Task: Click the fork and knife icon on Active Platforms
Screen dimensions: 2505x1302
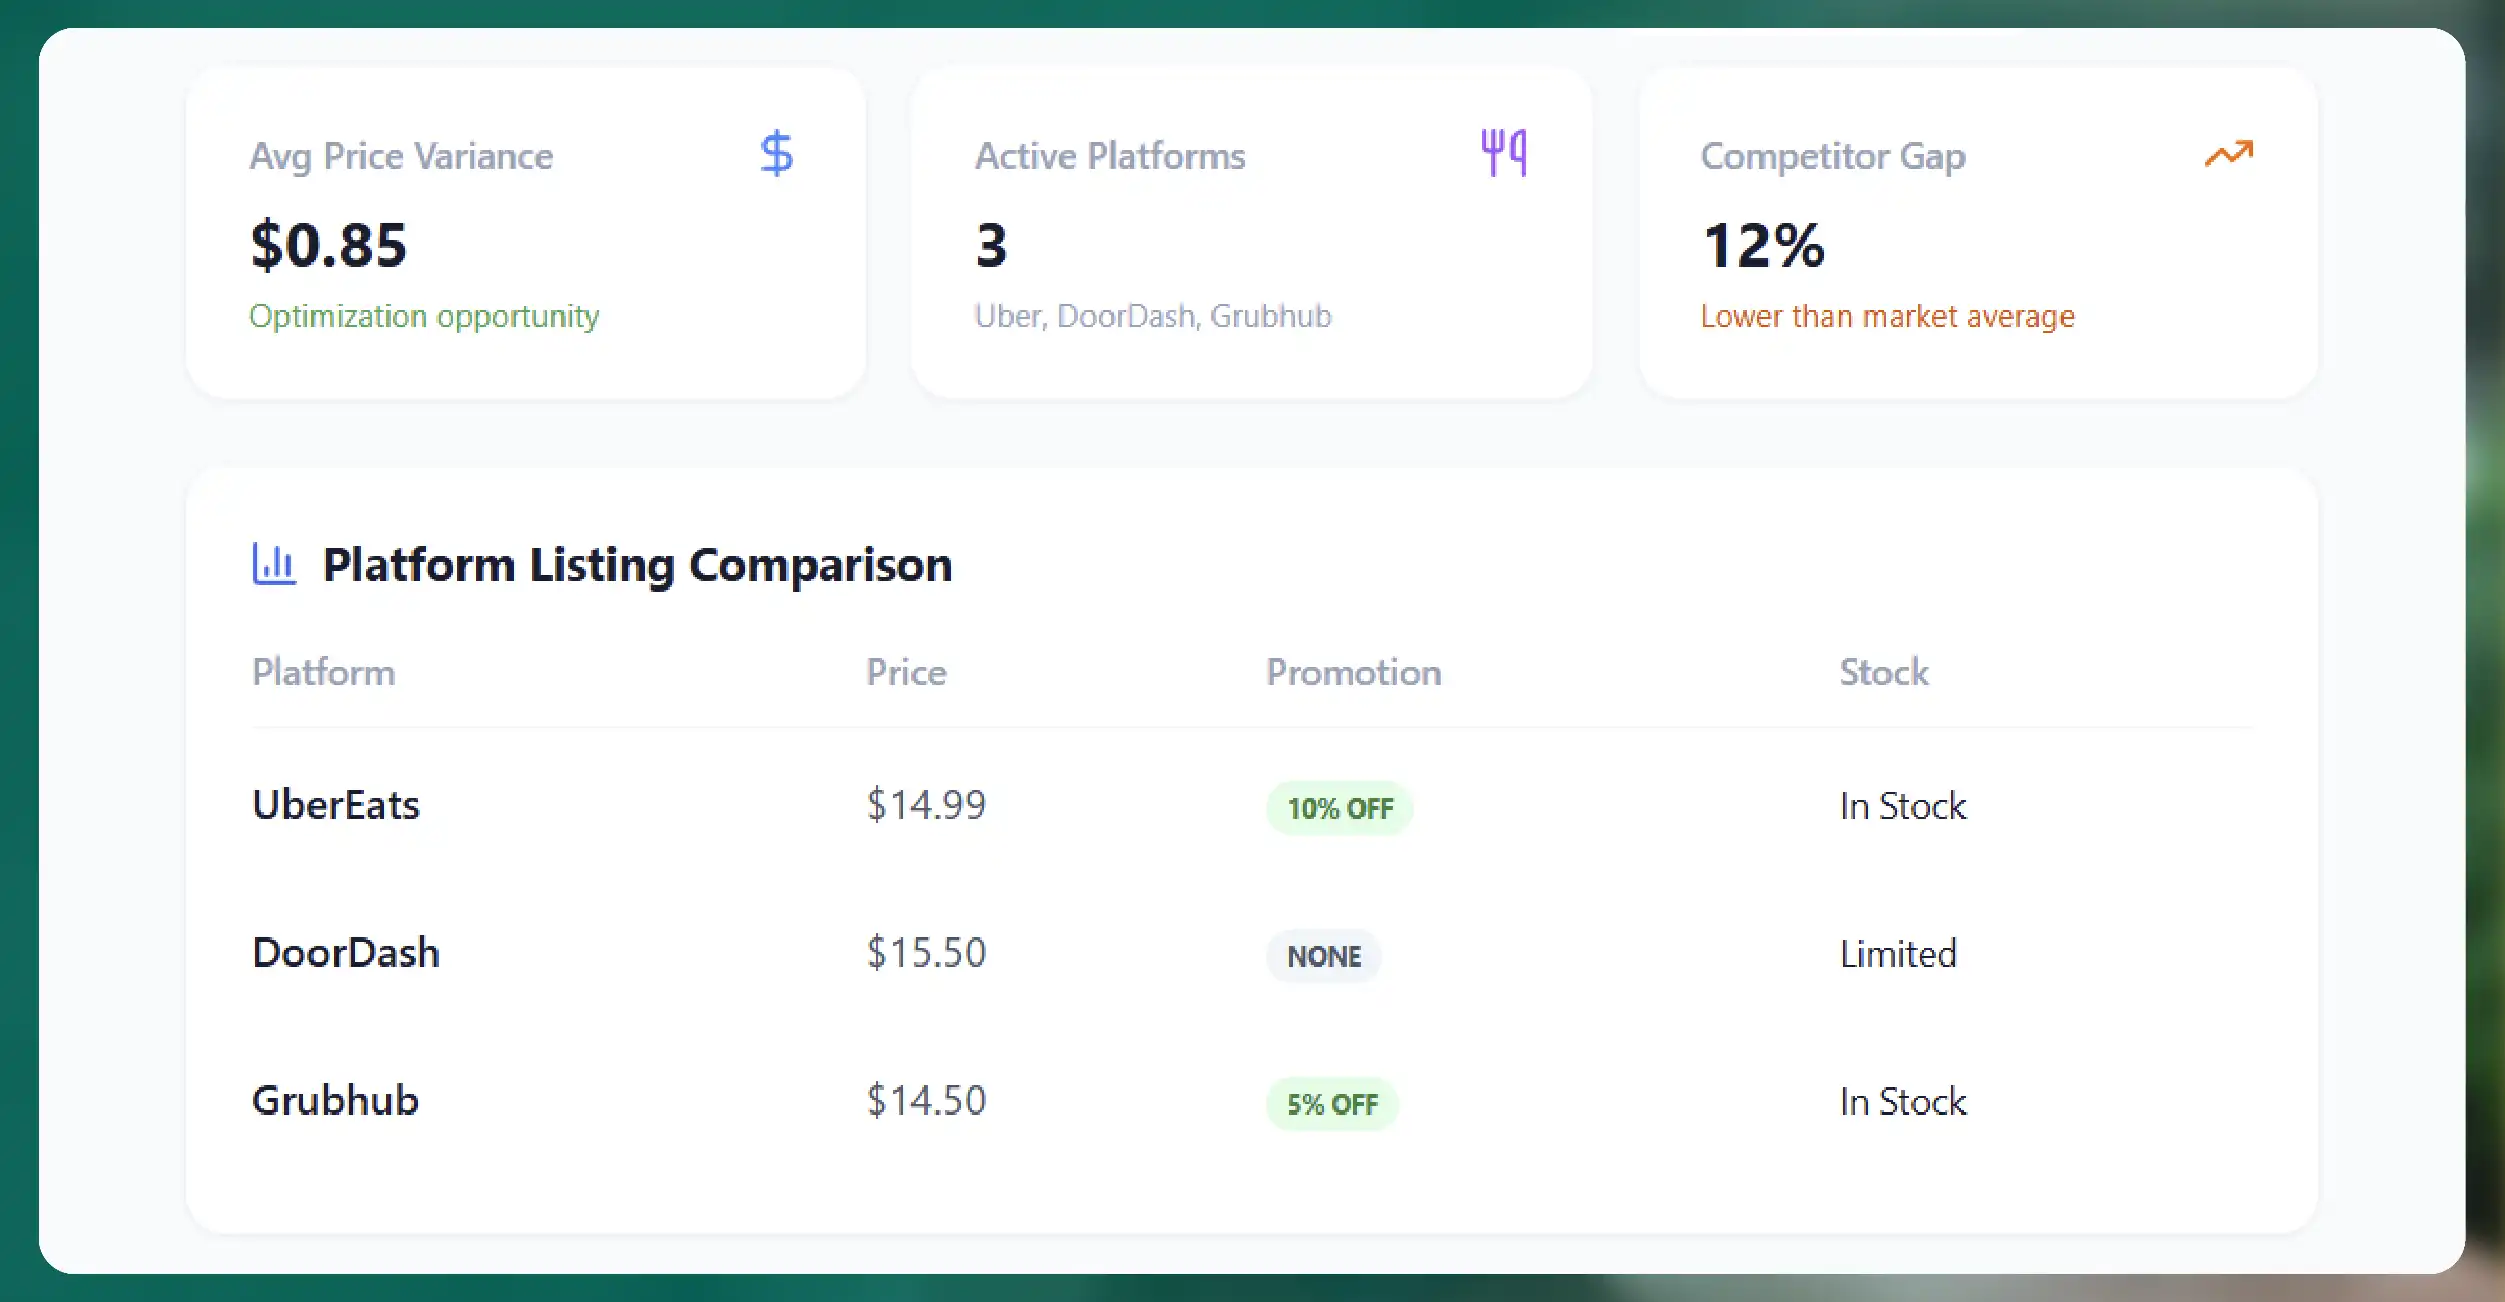Action: 1504,153
